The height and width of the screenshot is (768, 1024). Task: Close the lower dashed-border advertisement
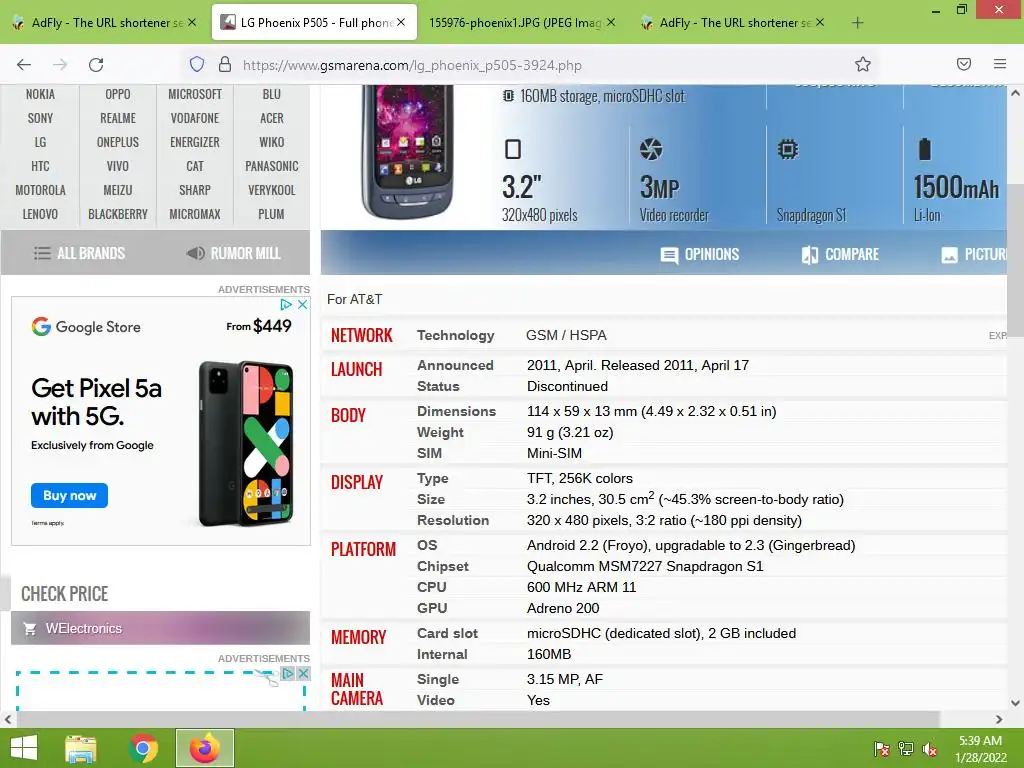(303, 673)
